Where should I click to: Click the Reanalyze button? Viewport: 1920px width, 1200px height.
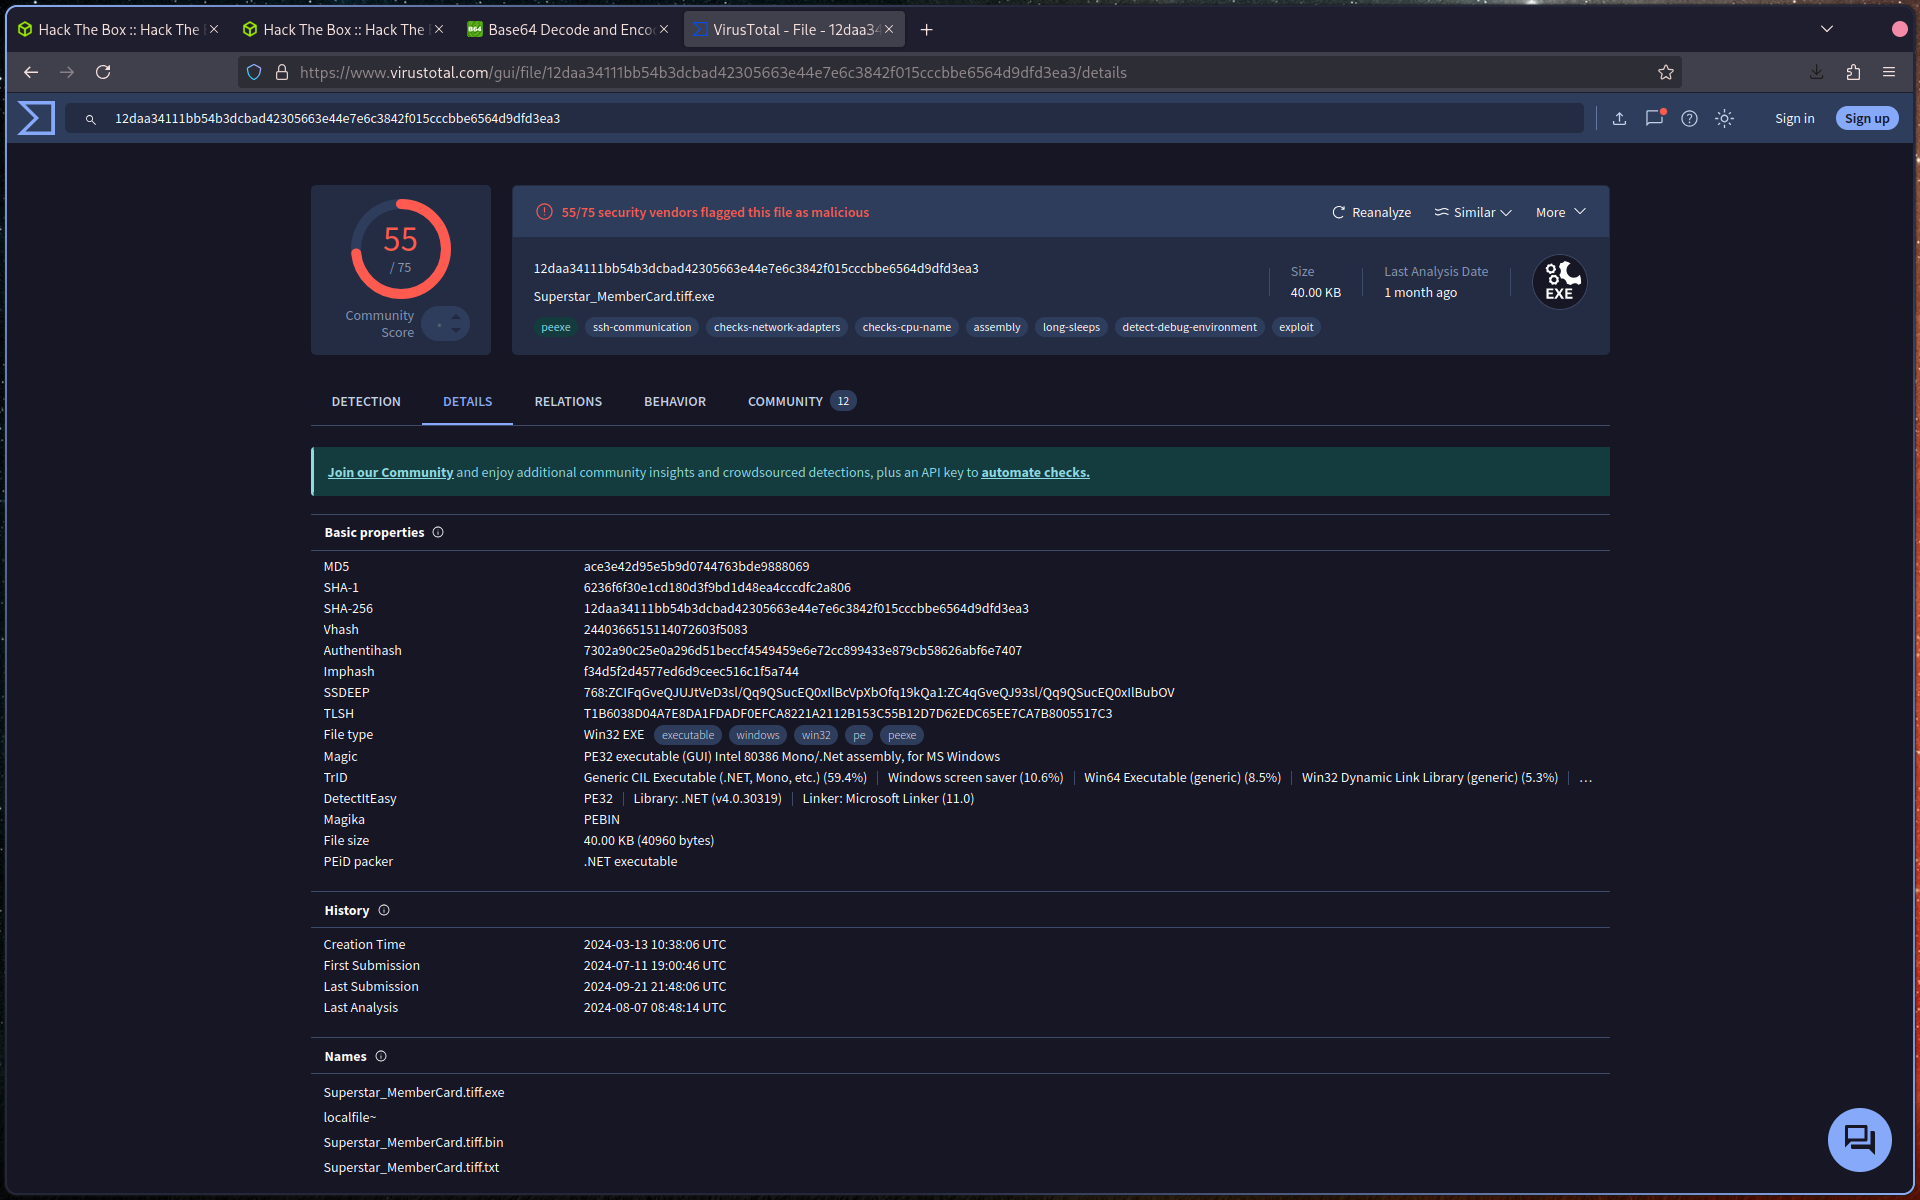pos(1372,212)
